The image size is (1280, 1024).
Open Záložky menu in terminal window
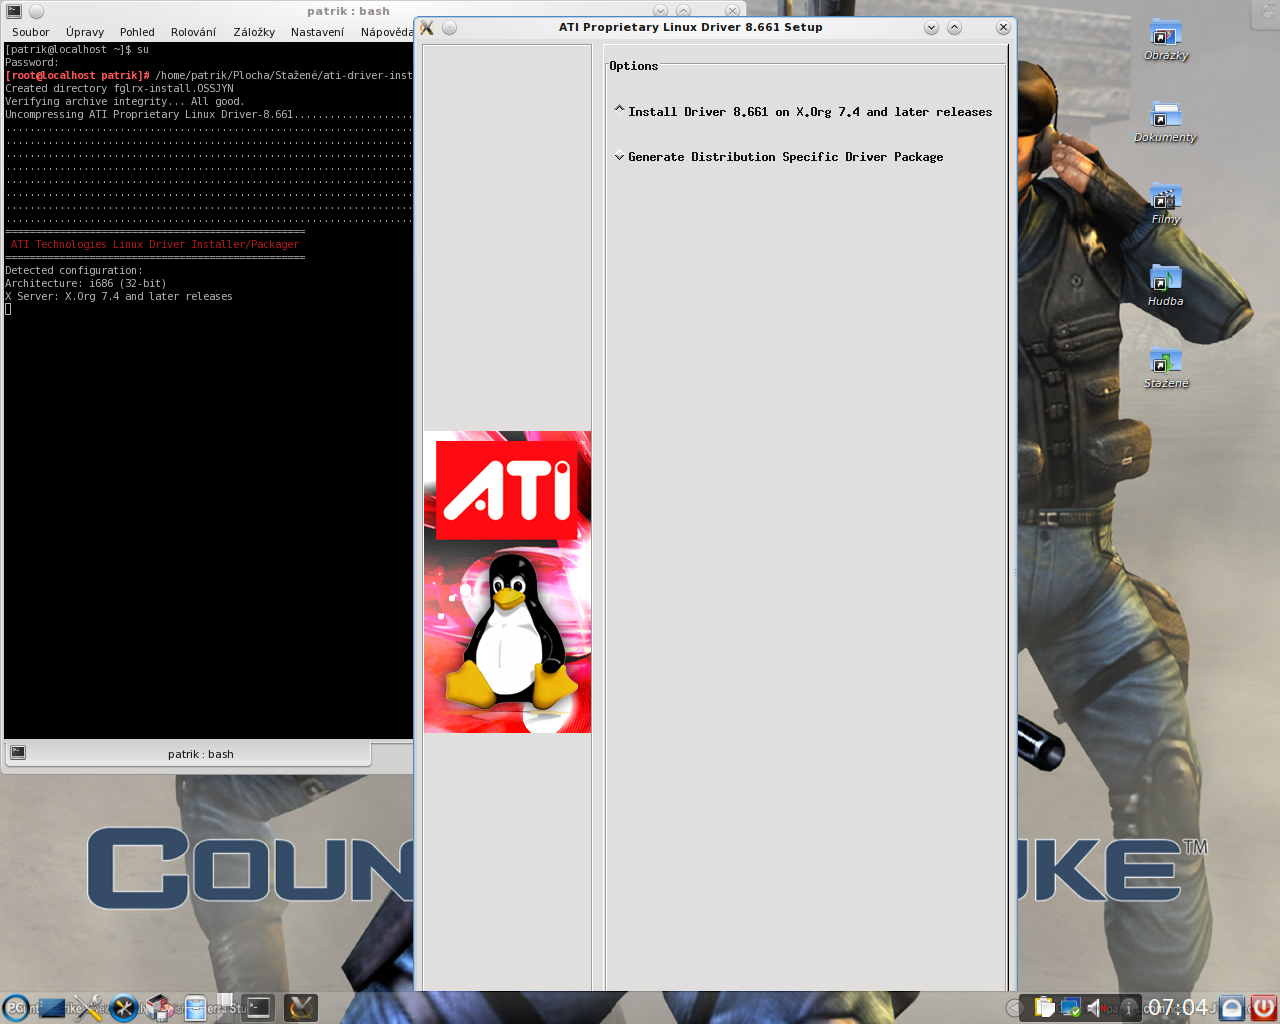254,32
